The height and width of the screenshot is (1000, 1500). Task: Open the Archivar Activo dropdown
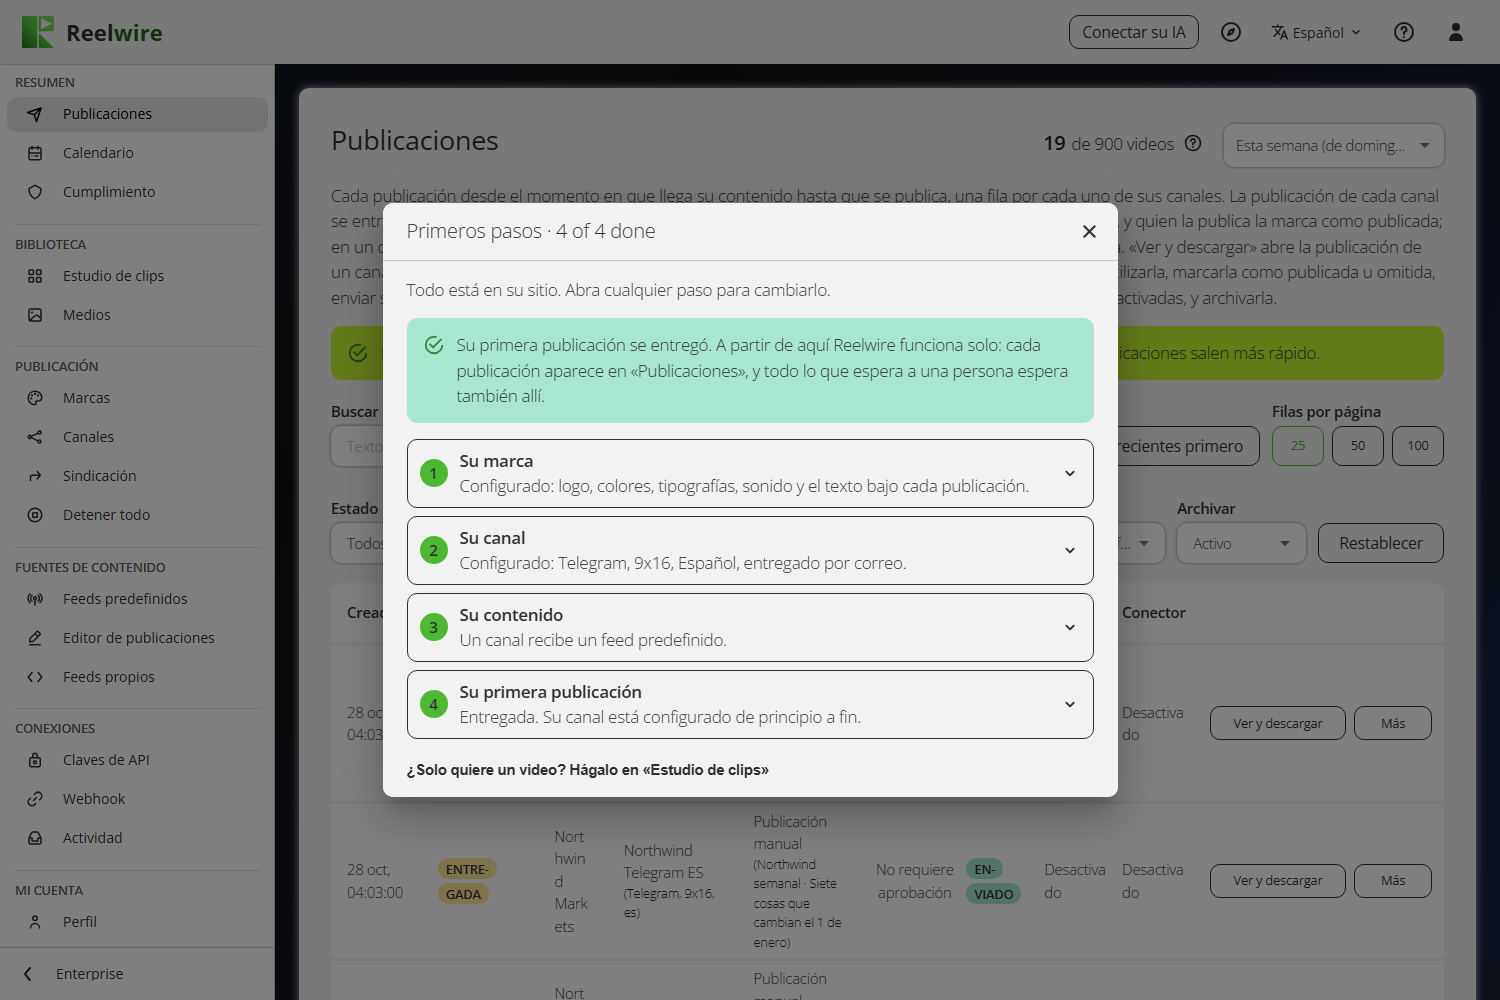(x=1242, y=543)
